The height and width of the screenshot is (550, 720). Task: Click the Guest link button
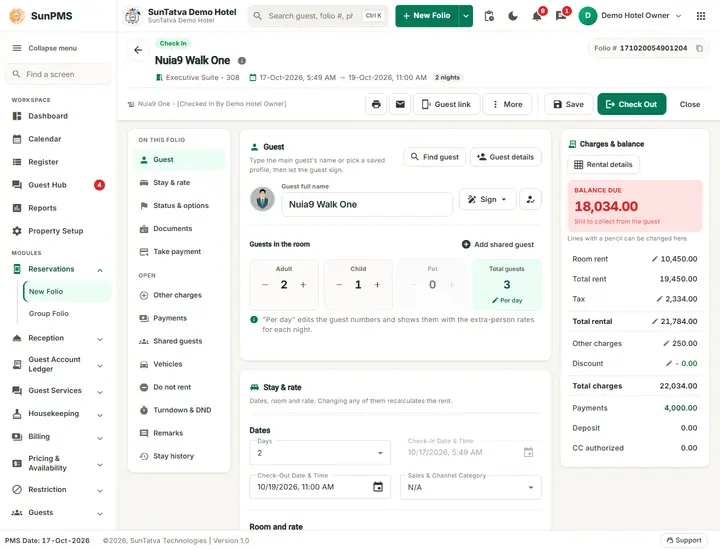446,104
